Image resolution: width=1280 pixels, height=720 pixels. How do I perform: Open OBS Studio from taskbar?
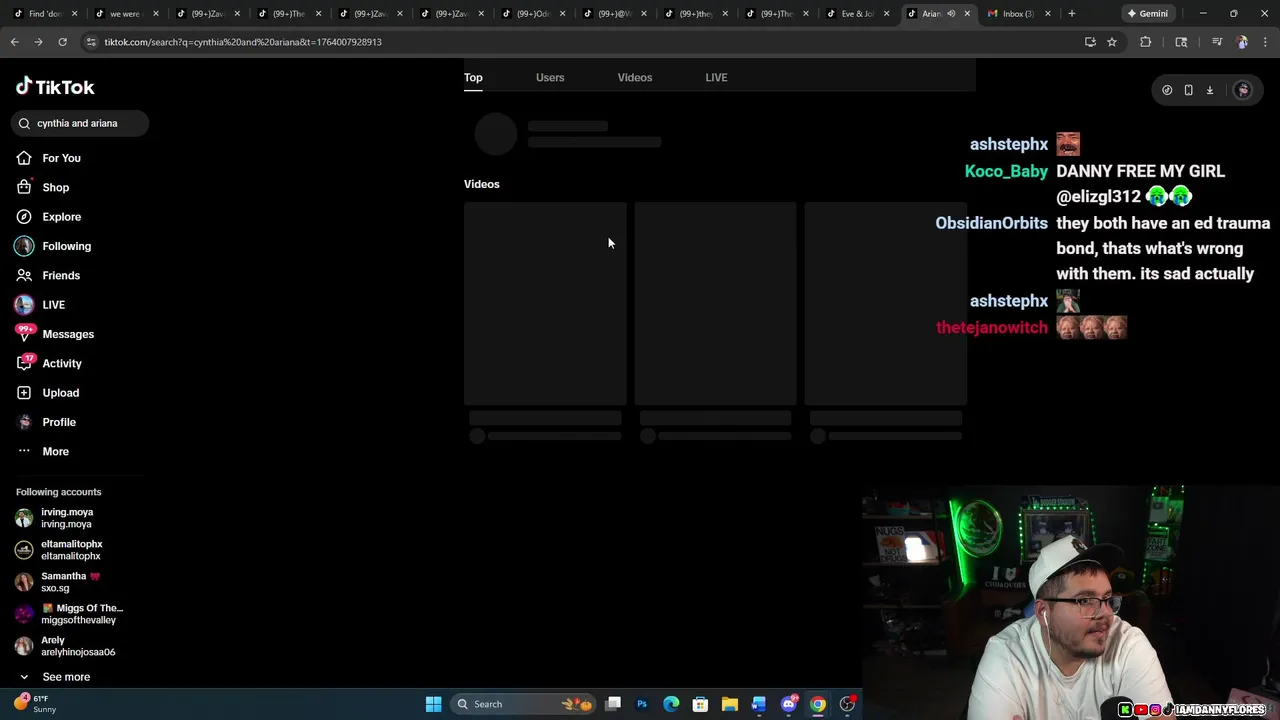pyautogui.click(x=847, y=704)
